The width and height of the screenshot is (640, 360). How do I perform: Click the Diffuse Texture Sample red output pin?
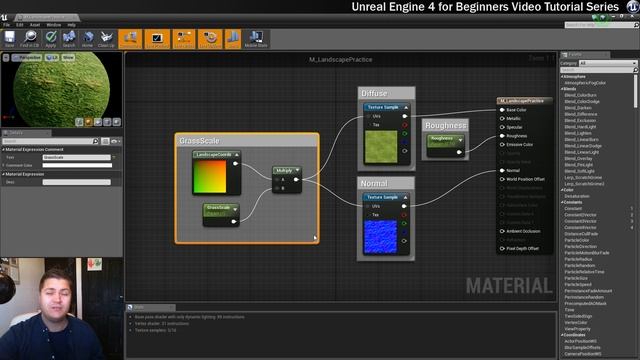point(404,125)
